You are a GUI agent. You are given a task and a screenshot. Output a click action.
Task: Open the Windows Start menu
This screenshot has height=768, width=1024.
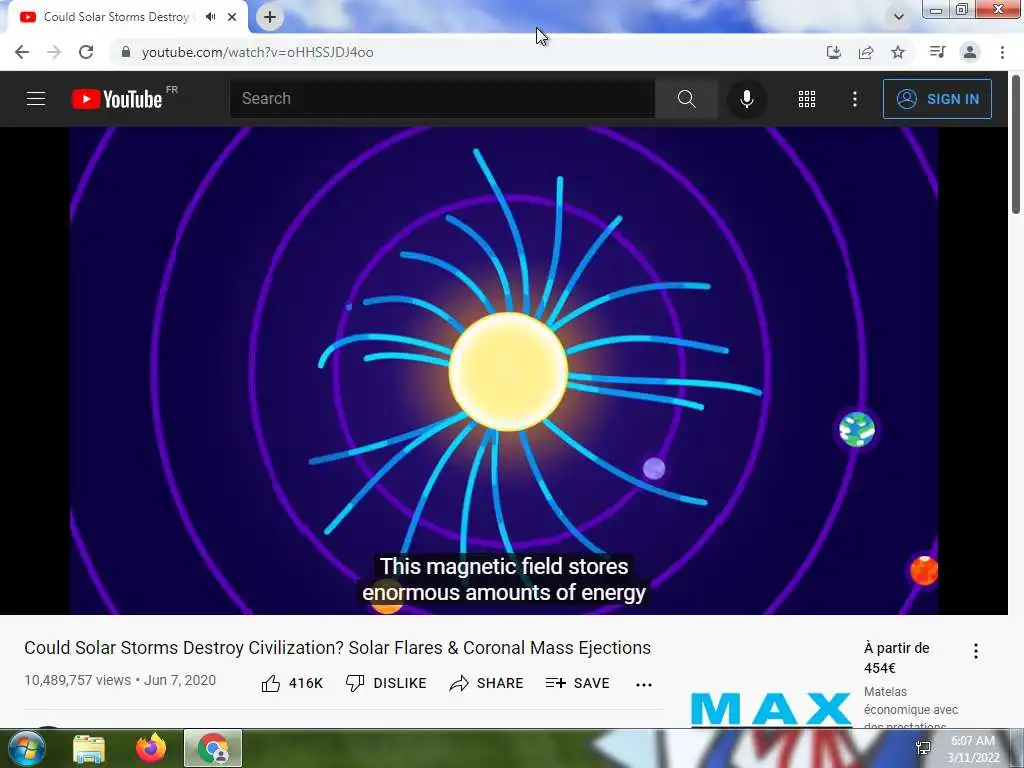coord(27,748)
